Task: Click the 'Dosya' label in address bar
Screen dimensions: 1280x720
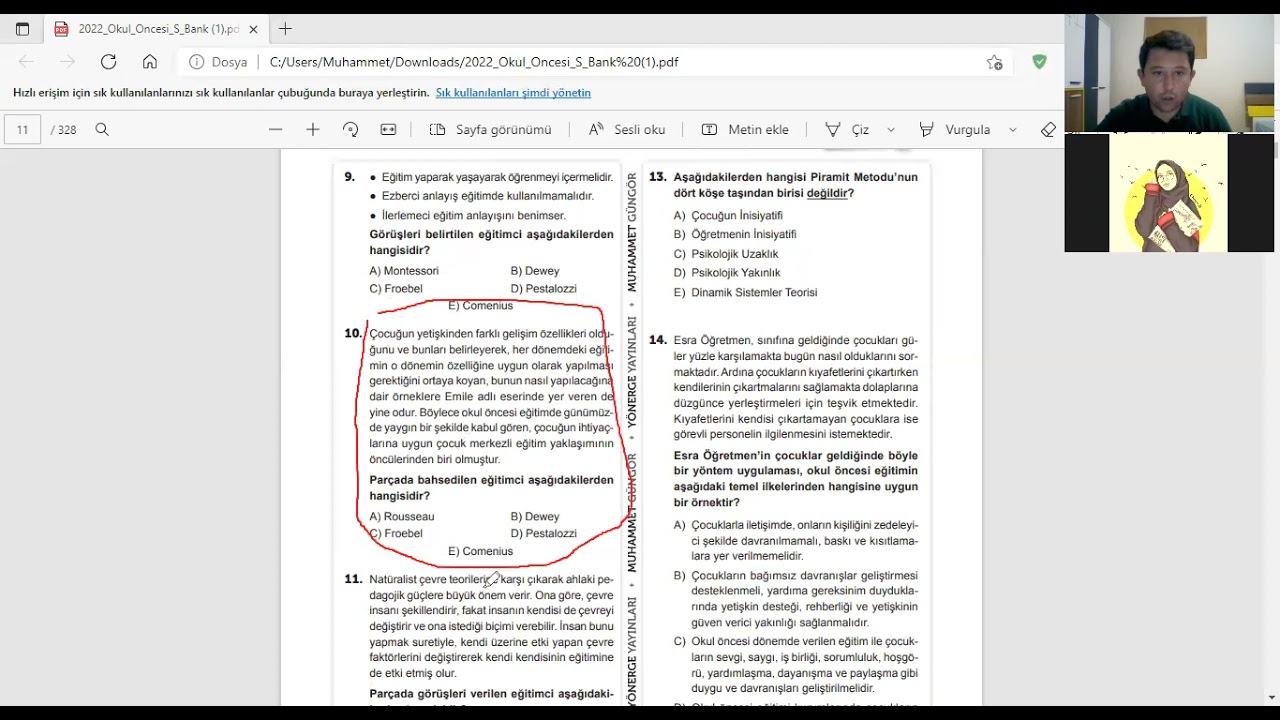Action: tap(229, 62)
